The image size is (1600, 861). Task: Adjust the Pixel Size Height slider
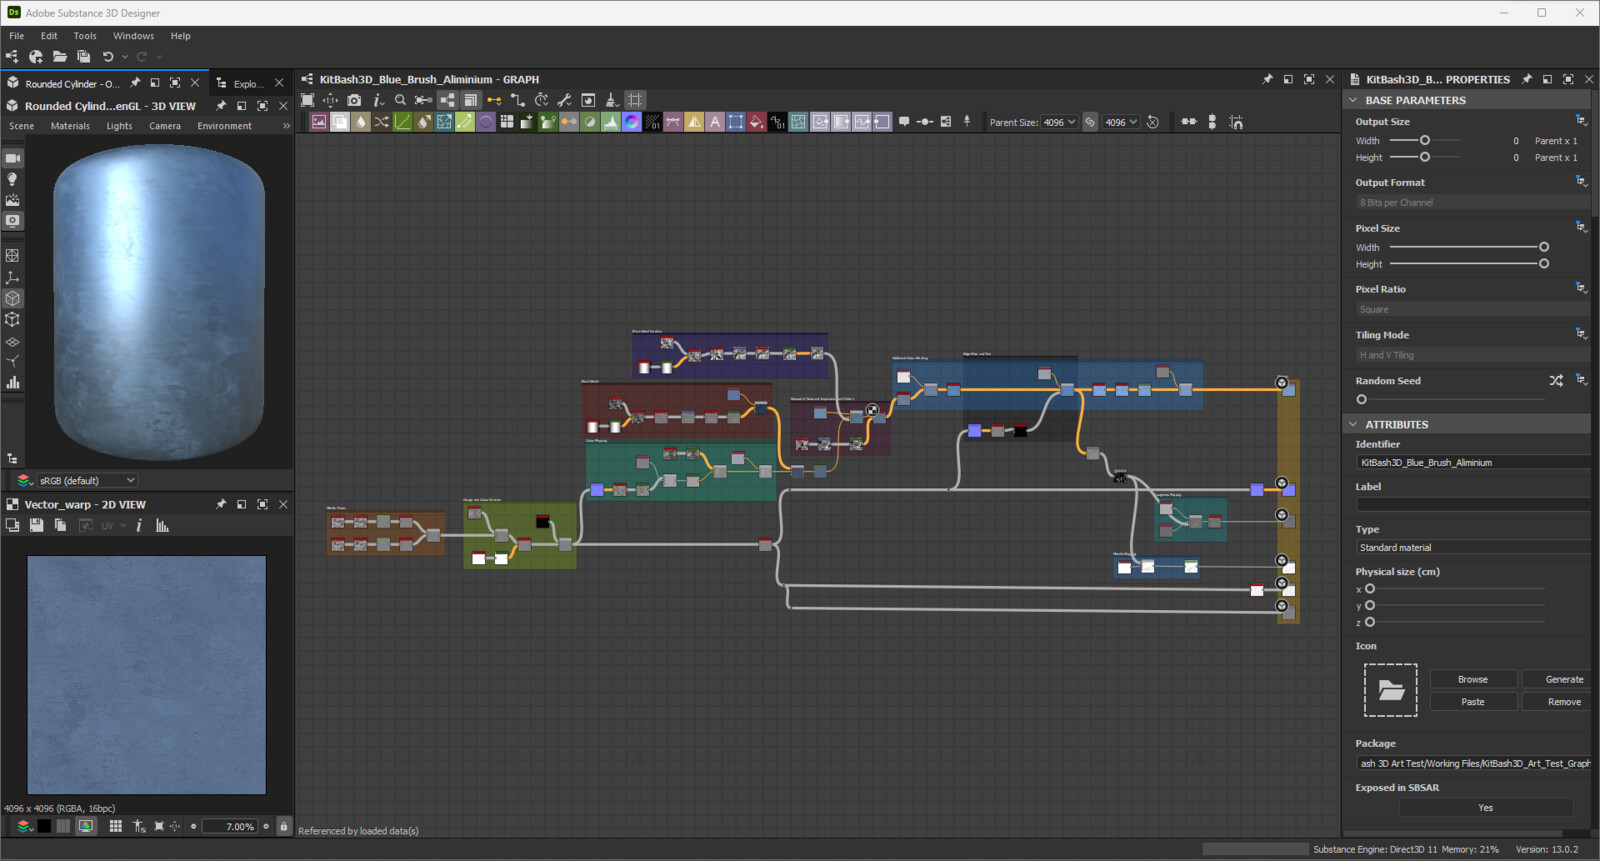pyautogui.click(x=1467, y=264)
